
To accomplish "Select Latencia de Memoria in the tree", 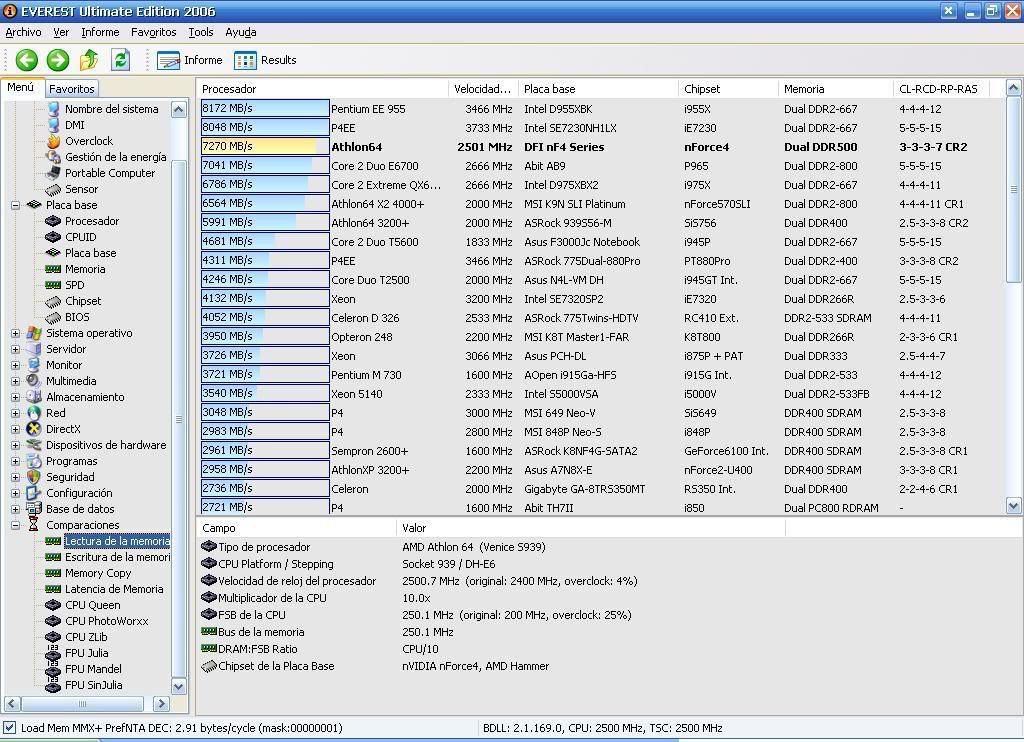I will tap(114, 589).
